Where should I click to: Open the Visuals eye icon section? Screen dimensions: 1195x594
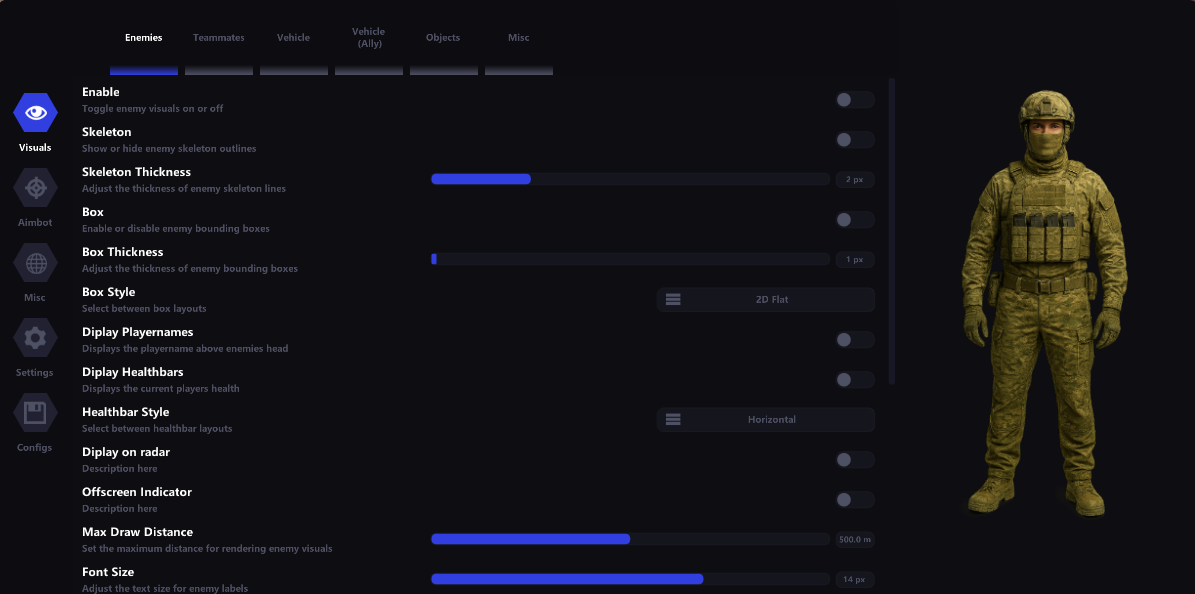[35, 113]
